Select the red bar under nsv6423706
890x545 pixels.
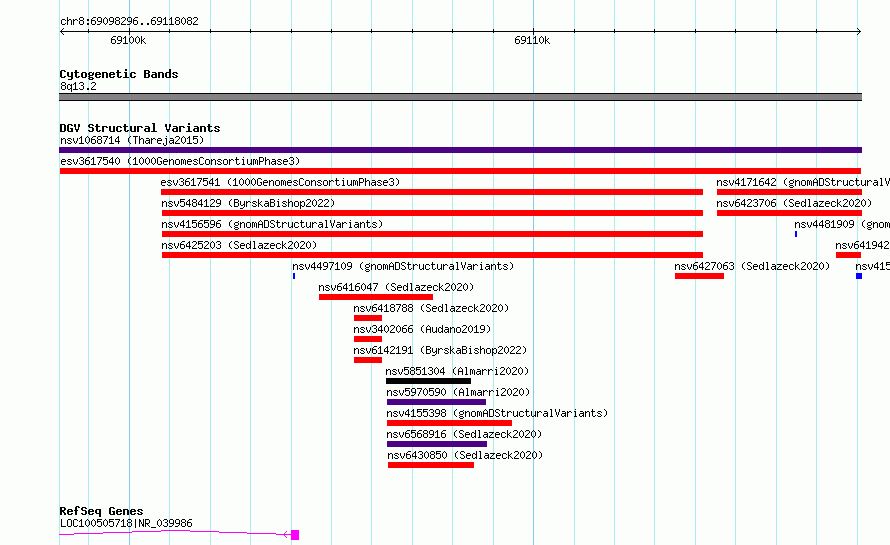pyautogui.click(x=789, y=213)
